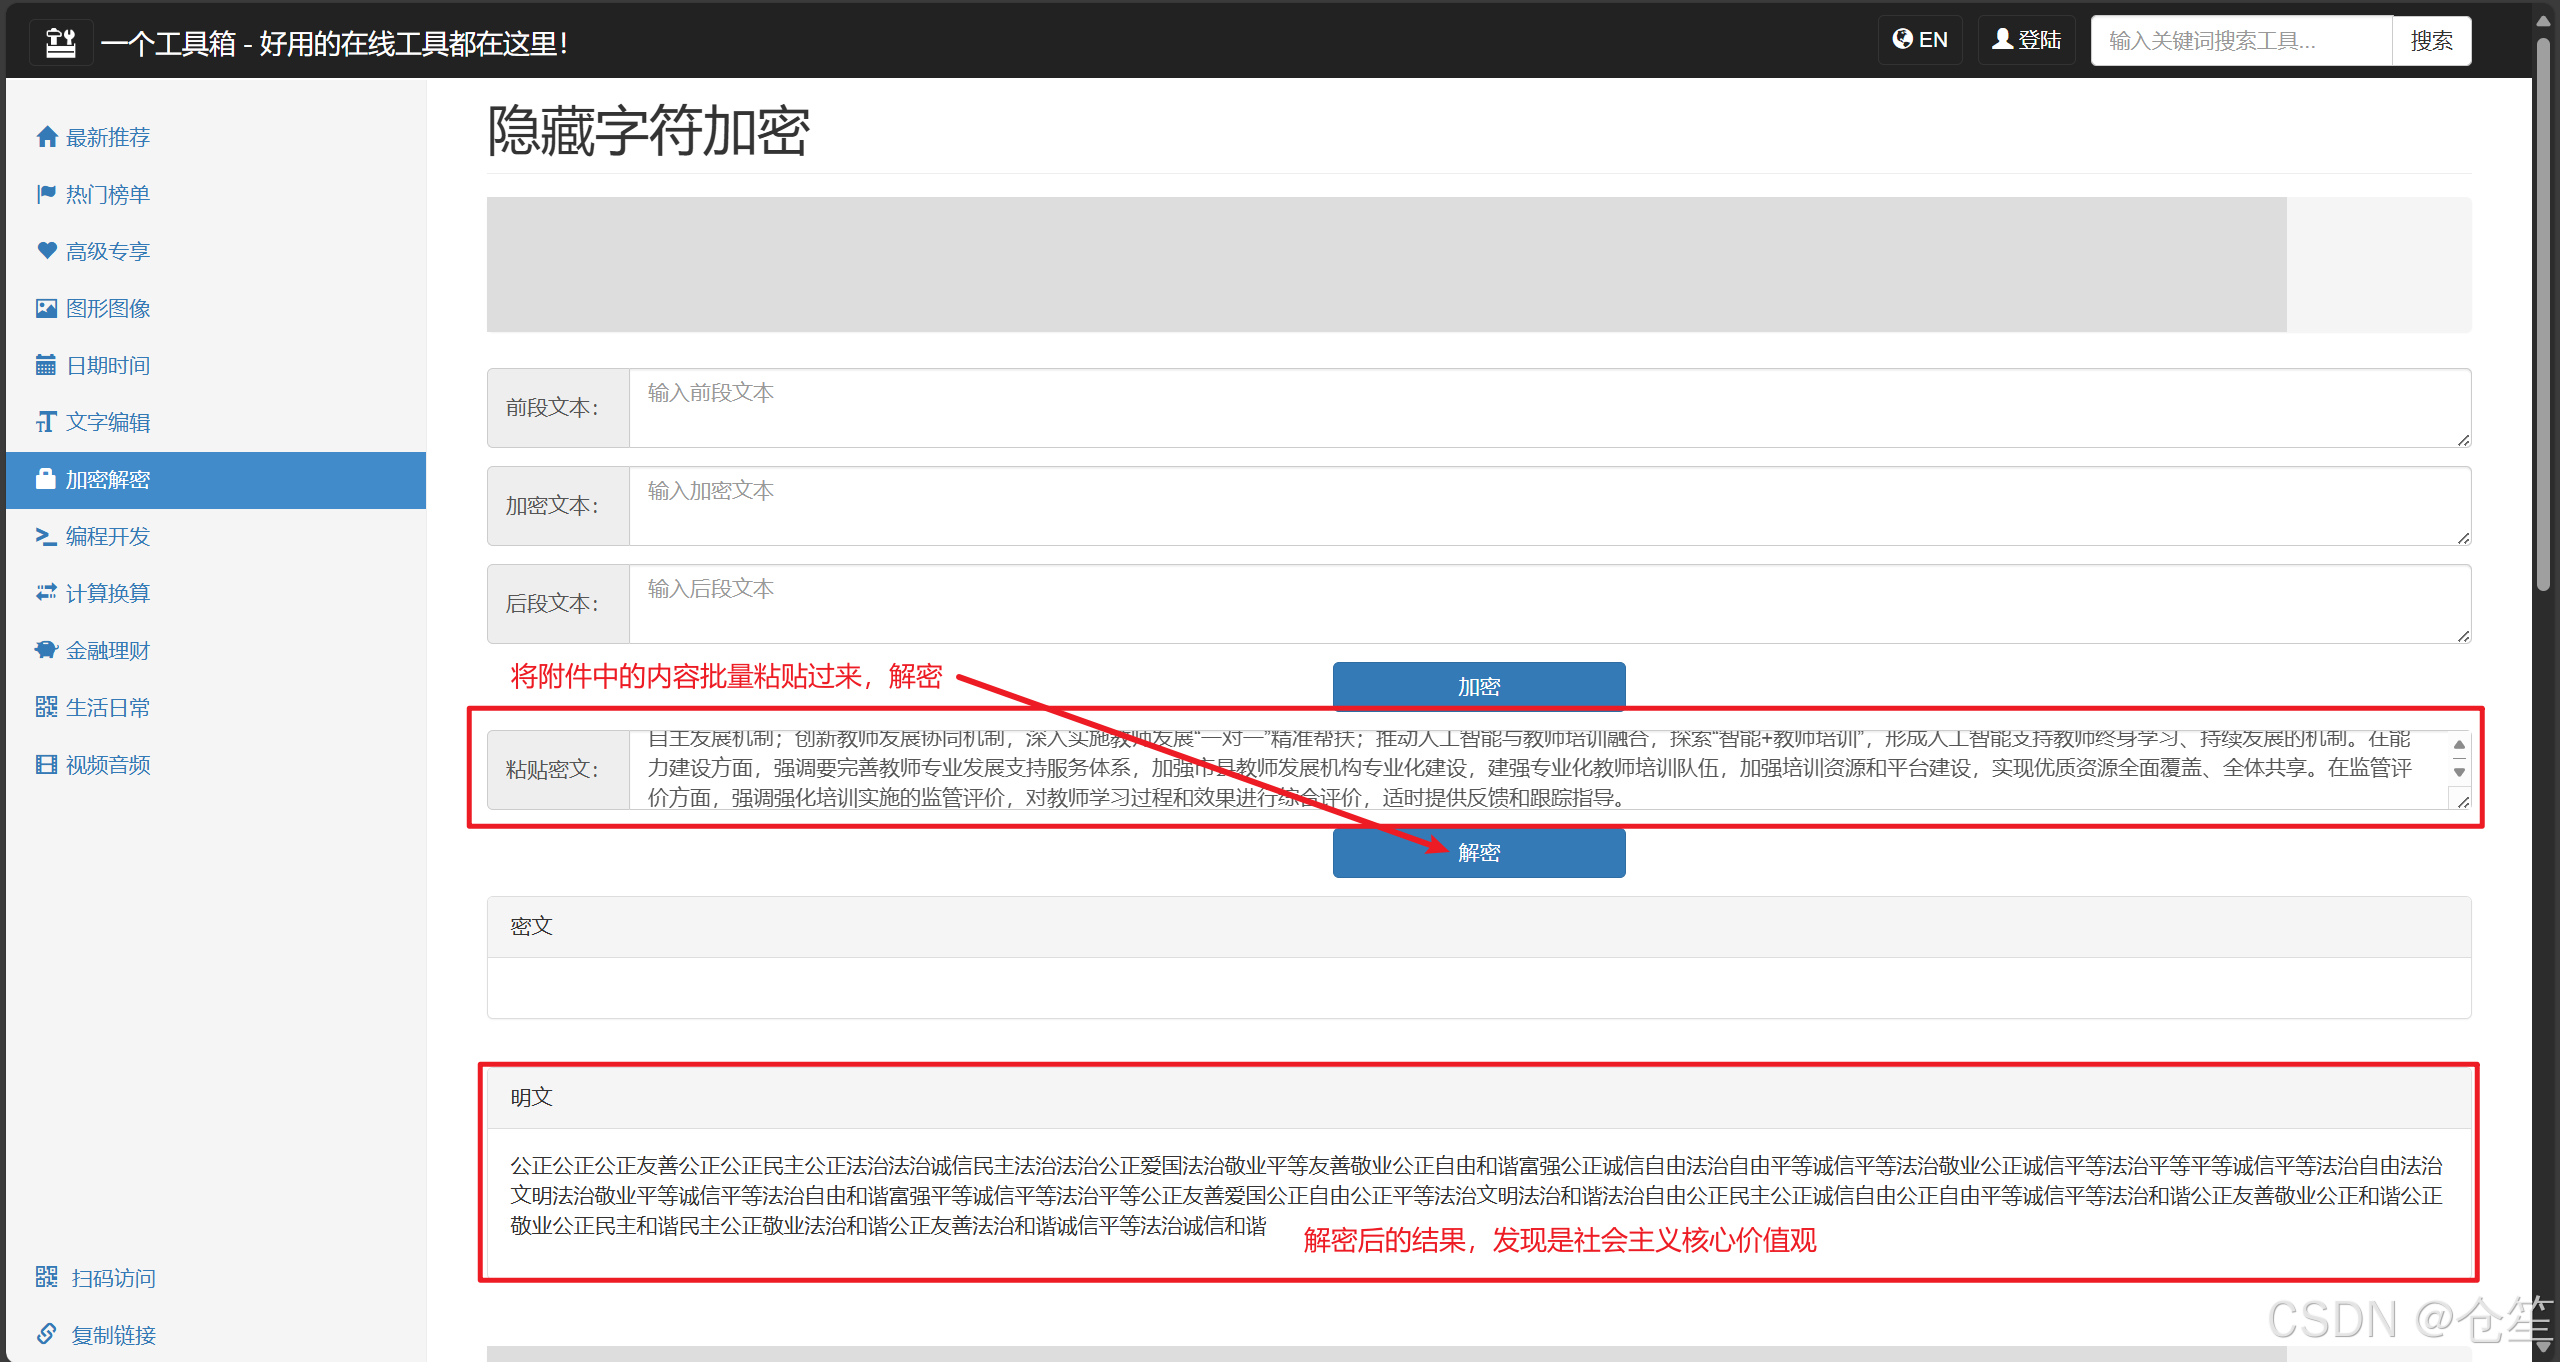Screen dimensions: 2560x1362
Task: Click the film icon beside 视频音频
Action: (46, 765)
